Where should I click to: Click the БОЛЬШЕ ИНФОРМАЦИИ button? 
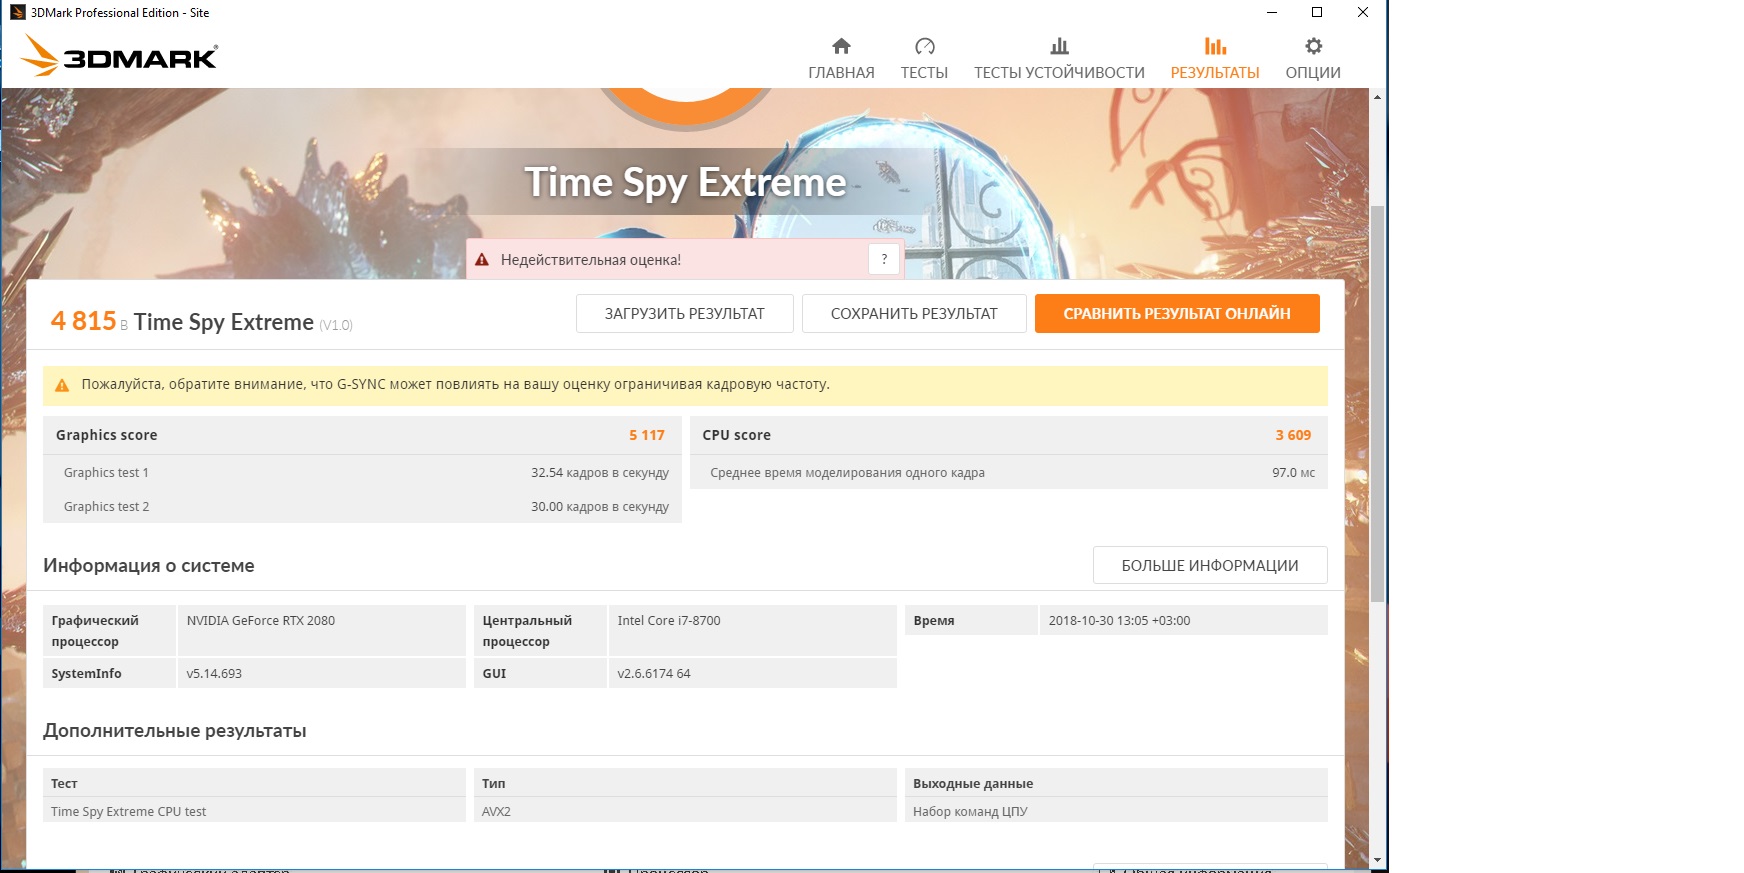pyautogui.click(x=1210, y=565)
